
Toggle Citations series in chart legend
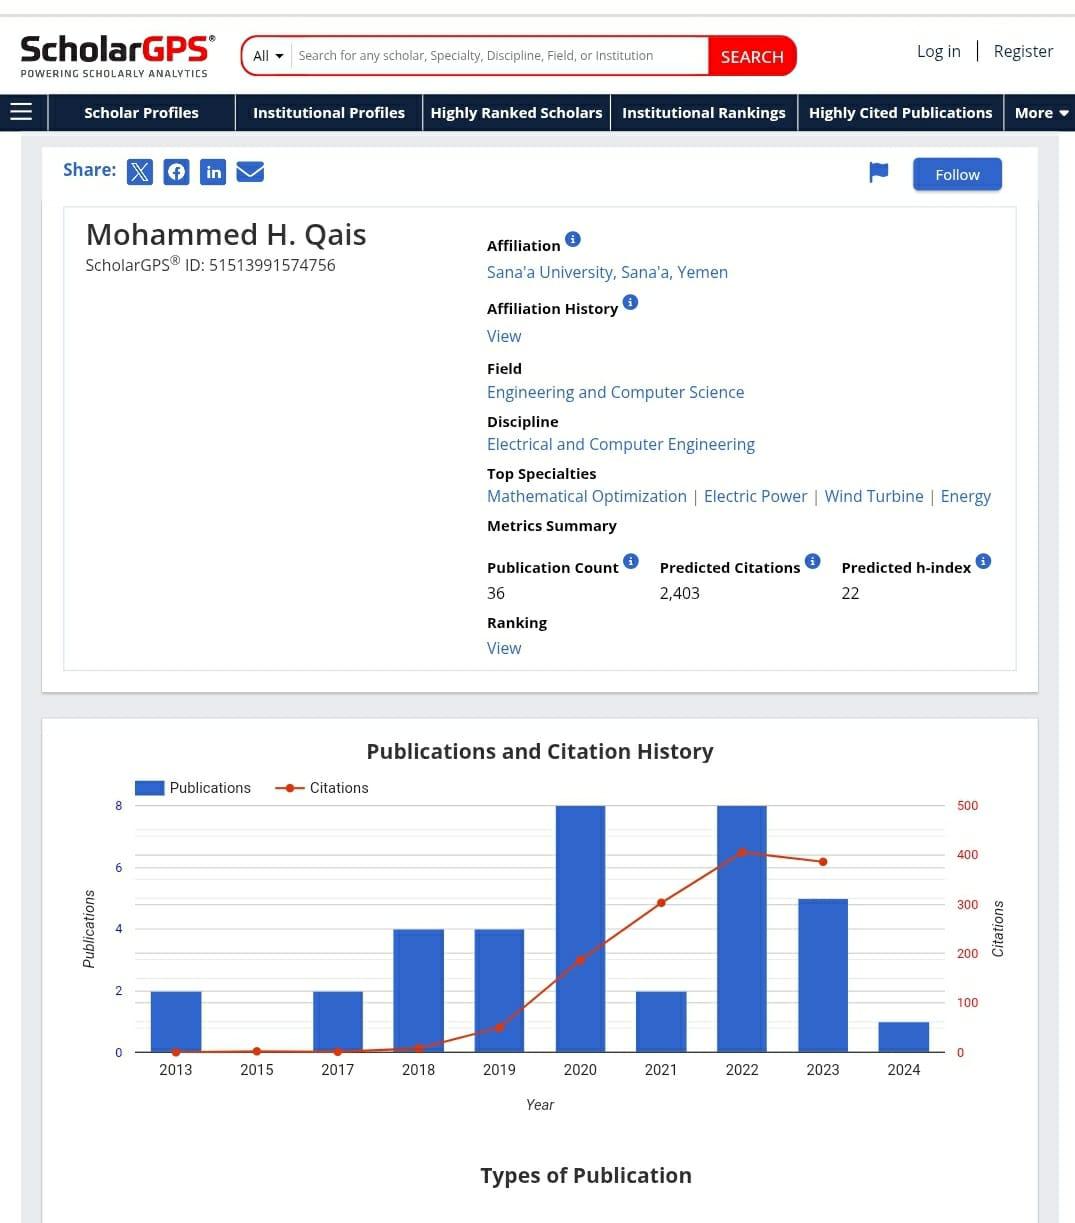pyautogui.click(x=322, y=788)
